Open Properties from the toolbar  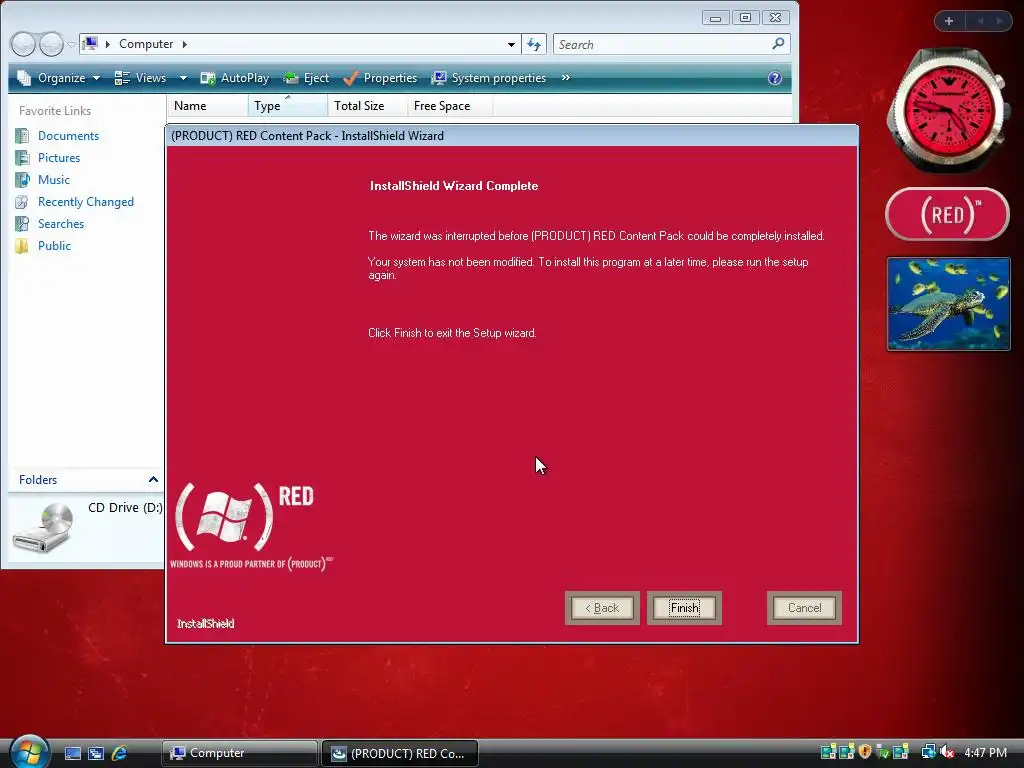(x=380, y=78)
